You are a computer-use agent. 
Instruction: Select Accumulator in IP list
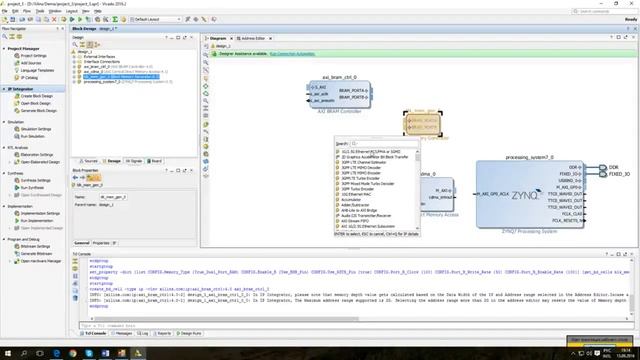351,200
